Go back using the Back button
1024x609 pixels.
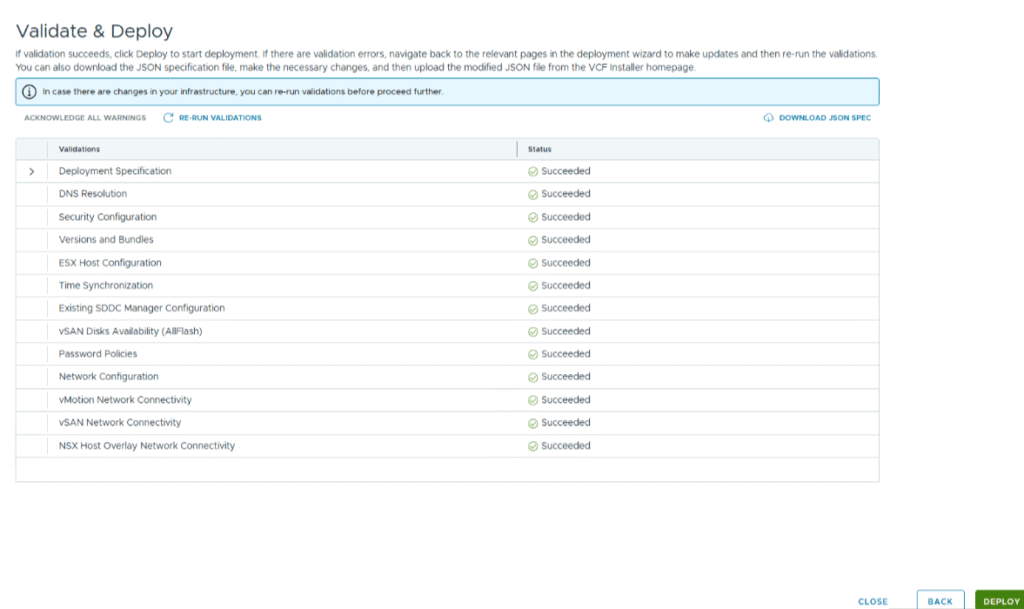point(940,601)
